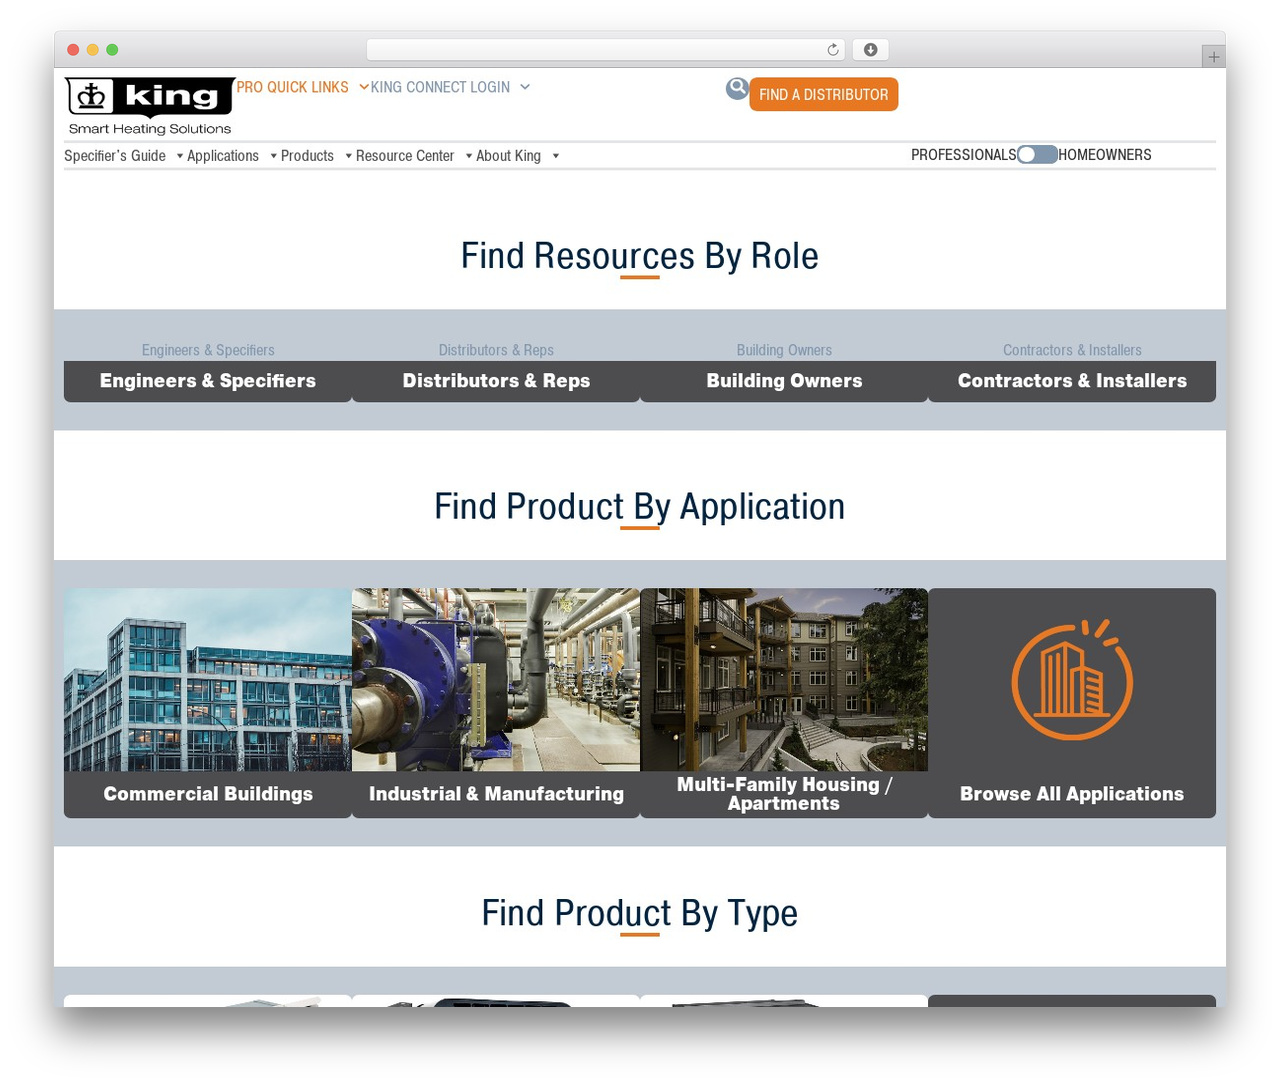The height and width of the screenshot is (1084, 1280).
Task: Open Browse All Applications
Action: pos(1072,794)
